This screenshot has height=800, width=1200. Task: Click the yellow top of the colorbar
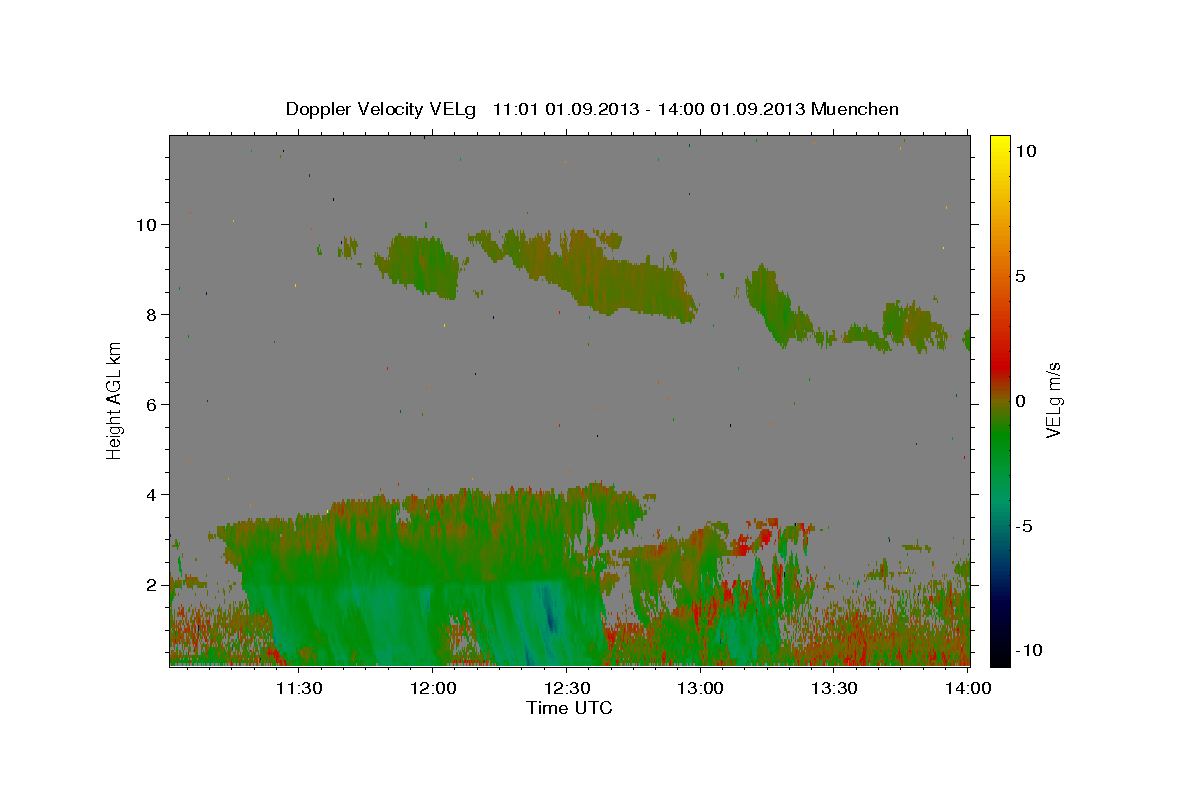999,148
